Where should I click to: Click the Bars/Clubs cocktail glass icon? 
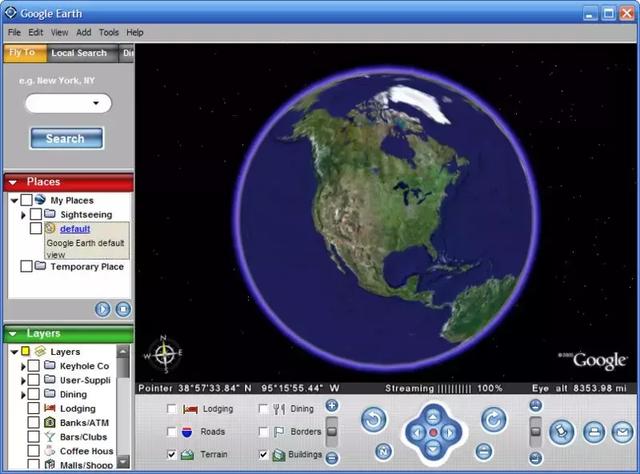(49, 437)
